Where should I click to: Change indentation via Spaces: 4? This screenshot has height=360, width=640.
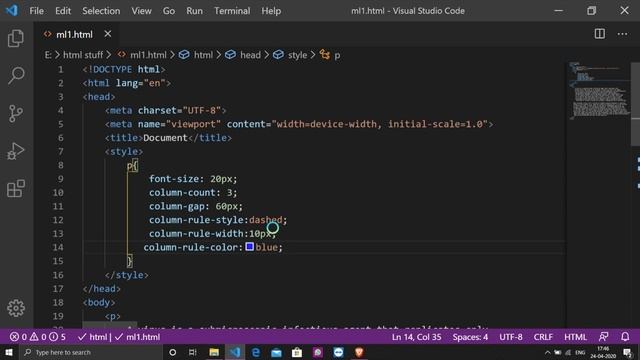[470, 337]
